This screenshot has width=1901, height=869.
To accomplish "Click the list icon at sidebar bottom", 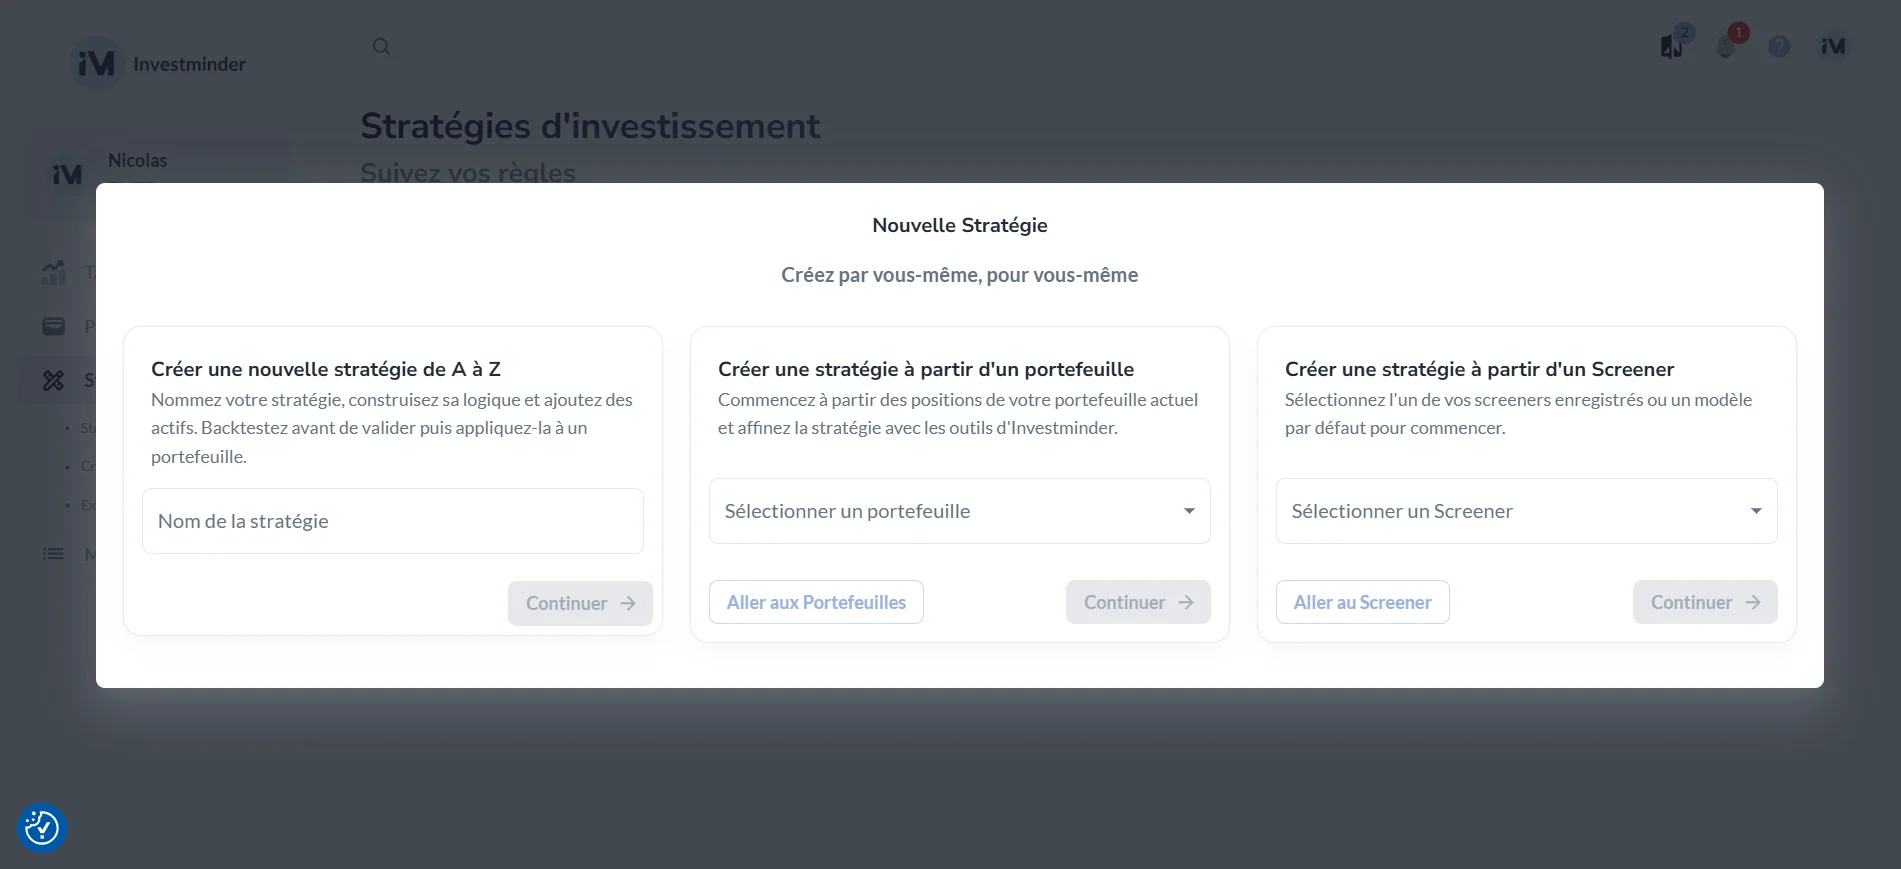I will [53, 553].
